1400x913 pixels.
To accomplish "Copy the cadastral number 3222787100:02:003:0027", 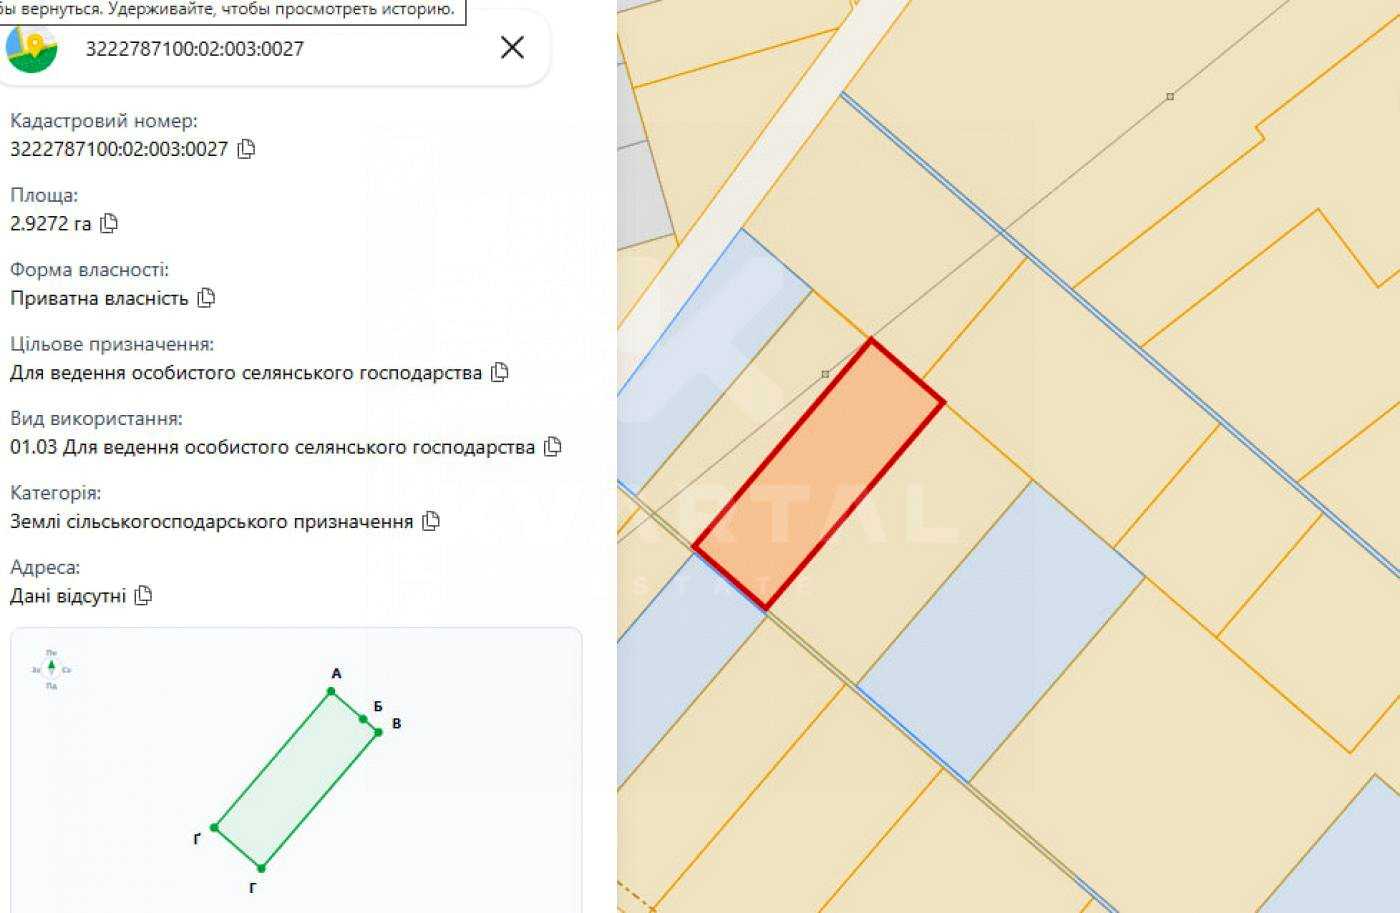I will [x=246, y=149].
